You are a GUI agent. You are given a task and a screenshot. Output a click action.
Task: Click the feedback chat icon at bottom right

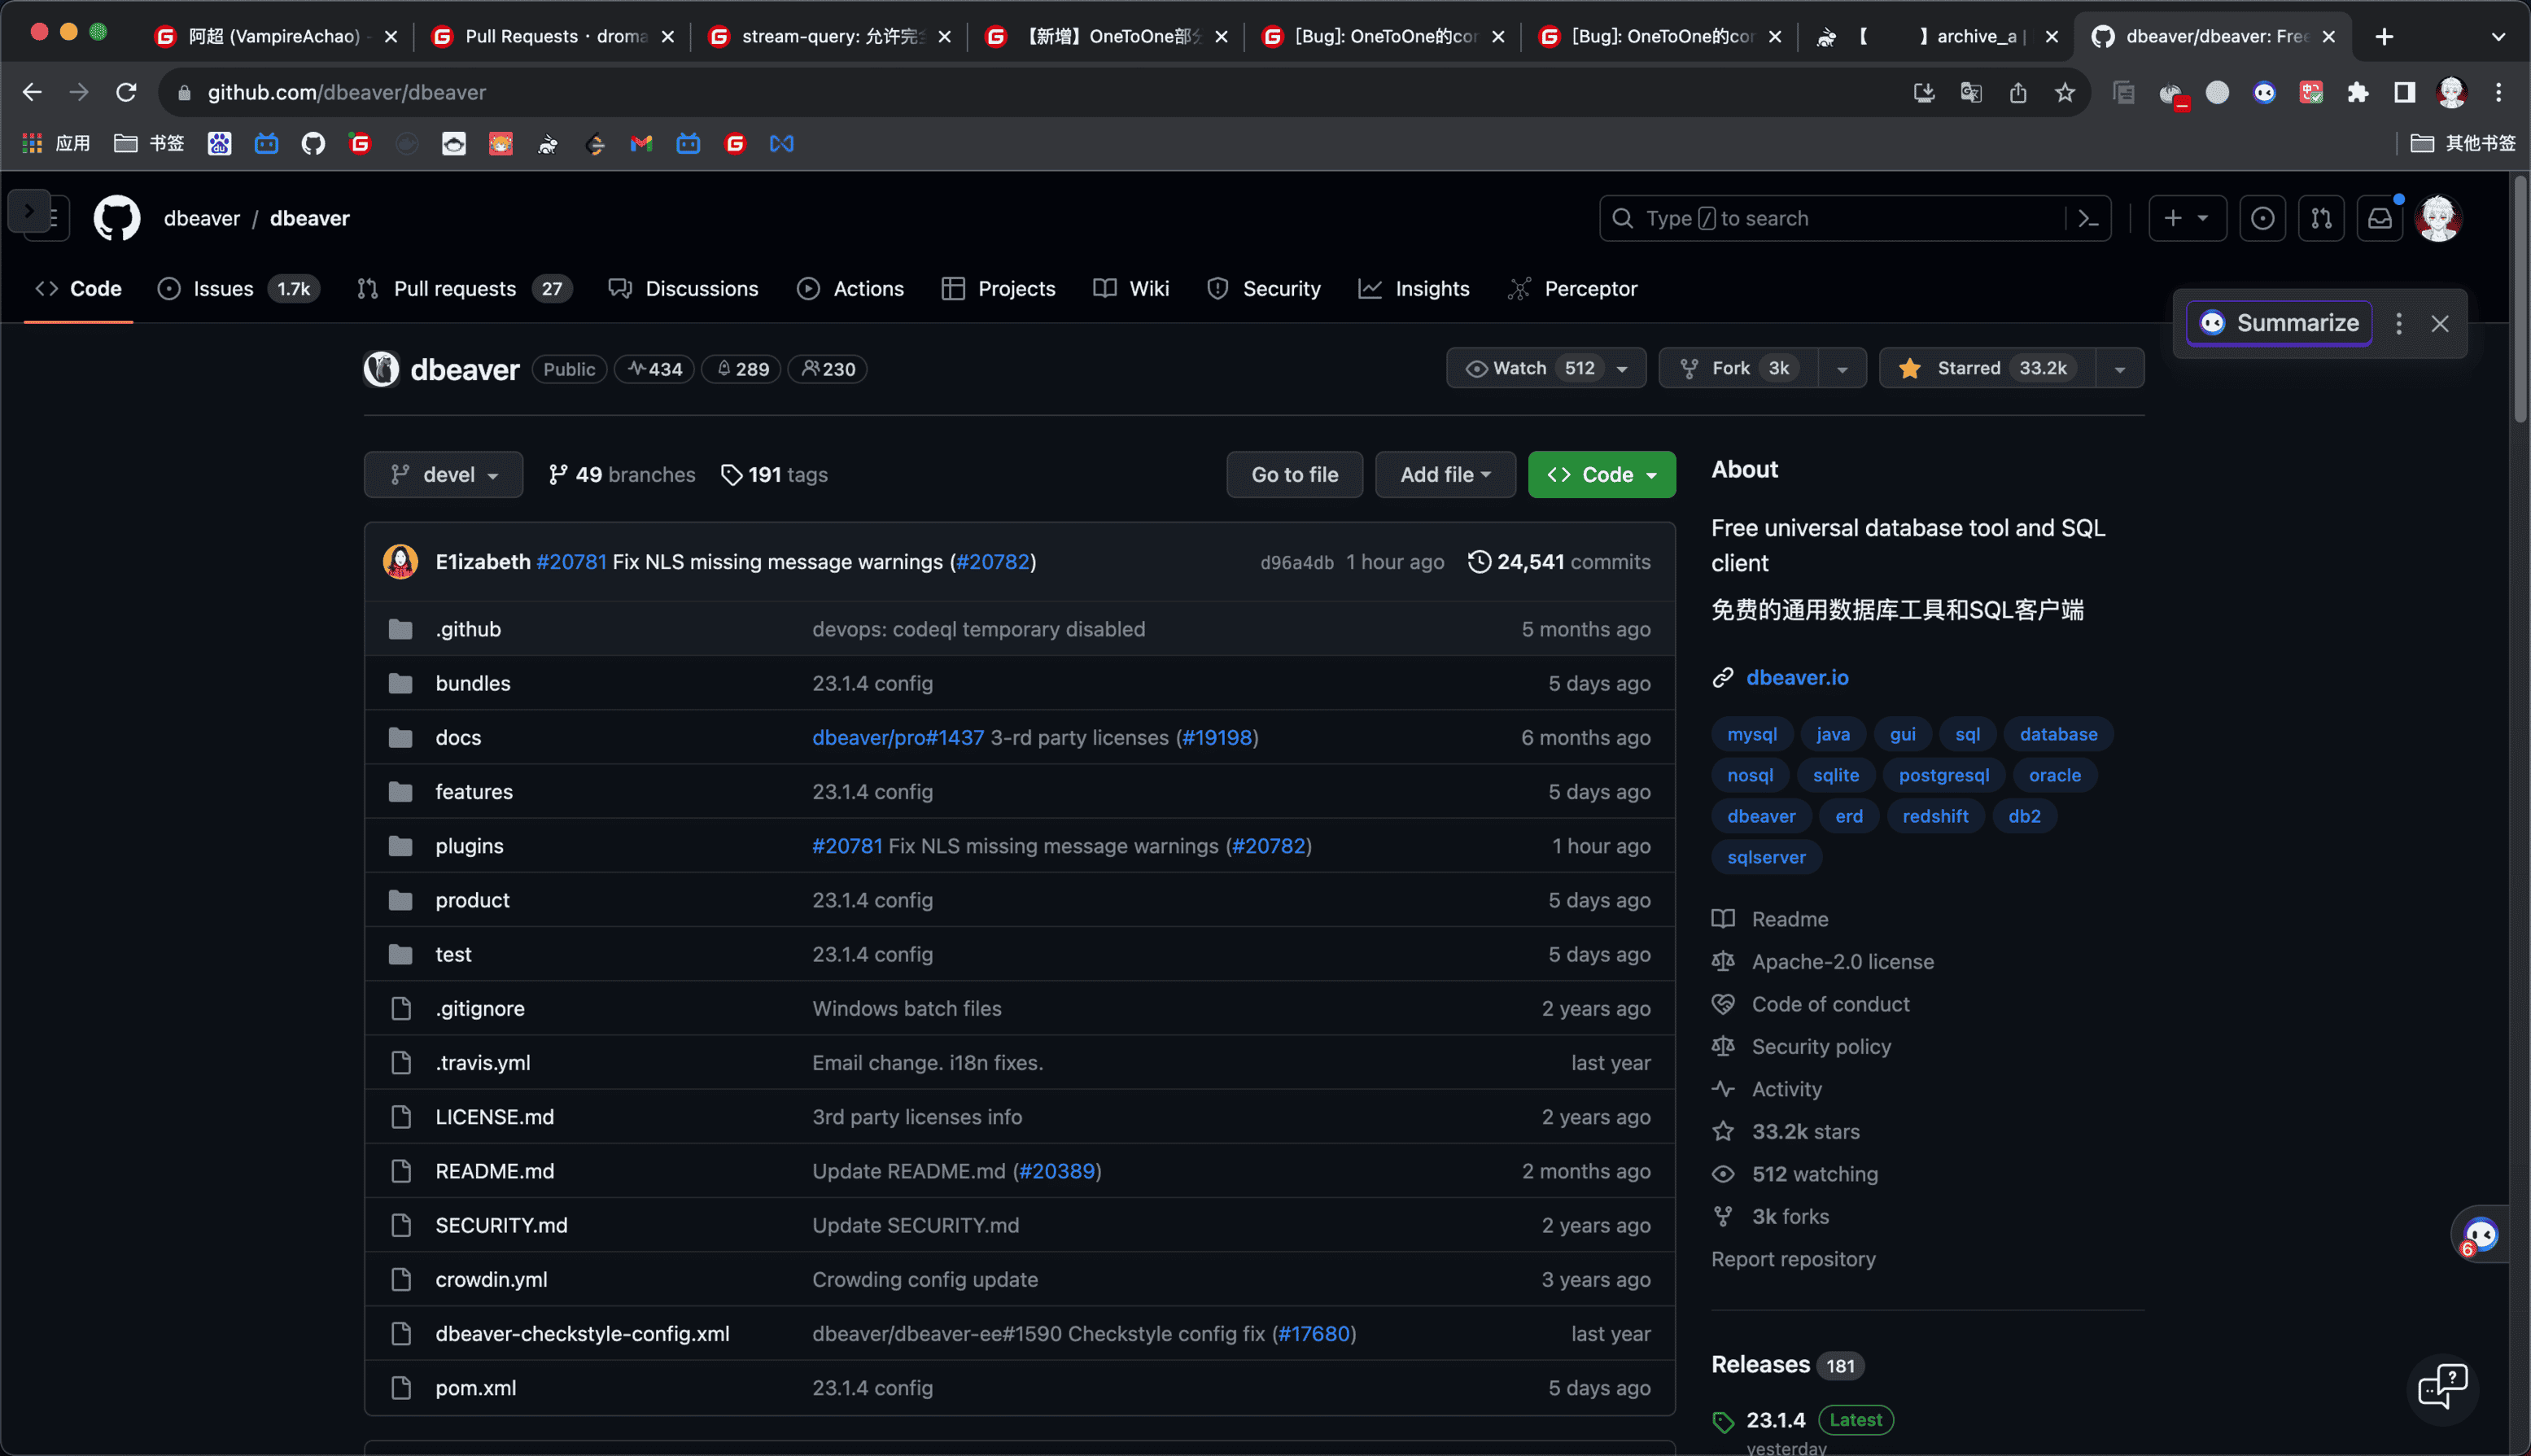pos(2442,1387)
